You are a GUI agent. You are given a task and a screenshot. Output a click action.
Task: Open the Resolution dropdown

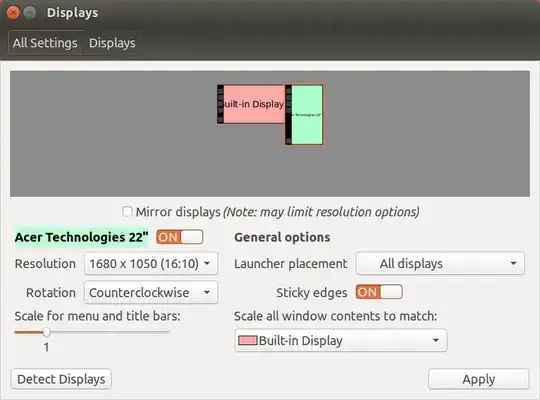[x=151, y=264]
